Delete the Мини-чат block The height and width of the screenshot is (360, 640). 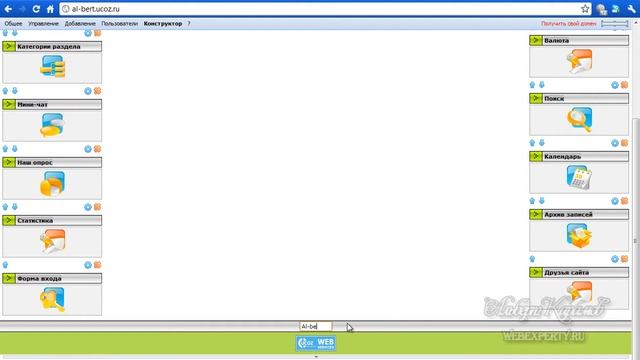coord(97,91)
